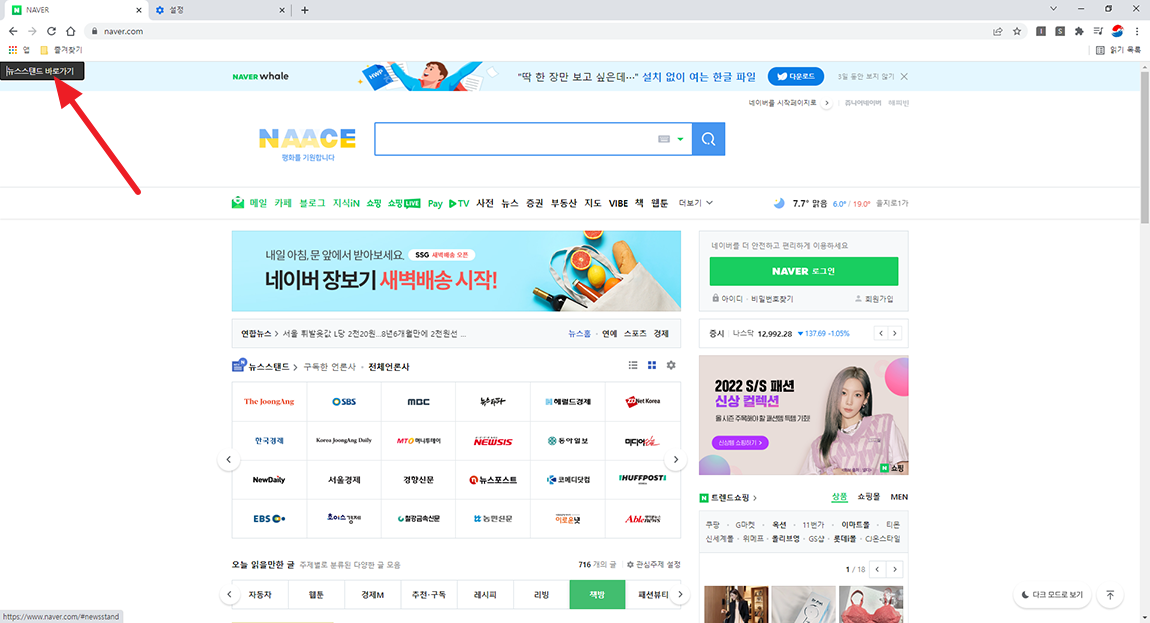Open the 카페 menu item

point(283,203)
